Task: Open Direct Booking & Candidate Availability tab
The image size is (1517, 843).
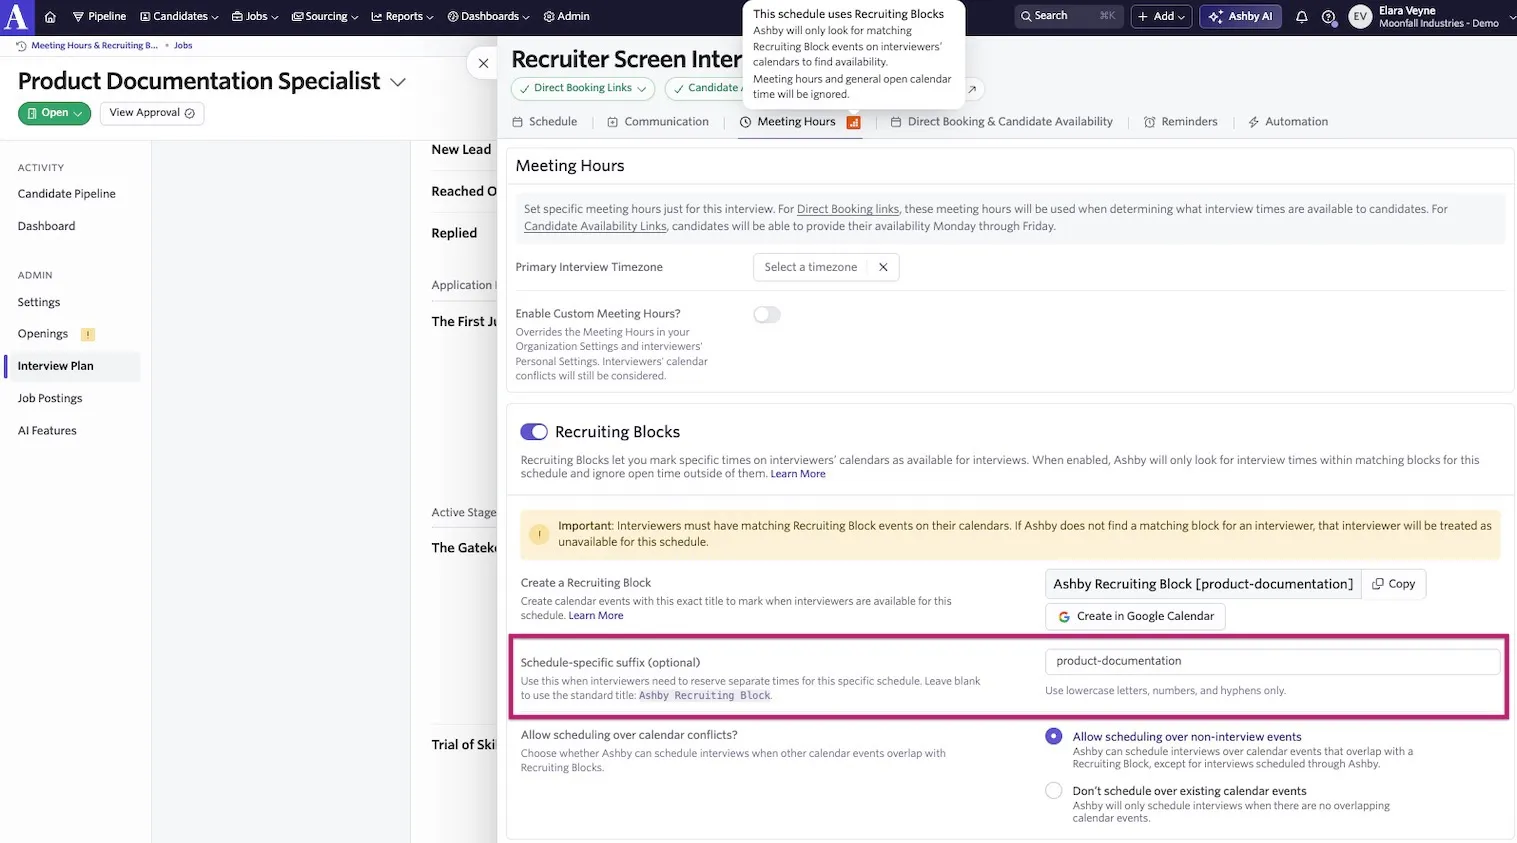Action: tap(1002, 122)
